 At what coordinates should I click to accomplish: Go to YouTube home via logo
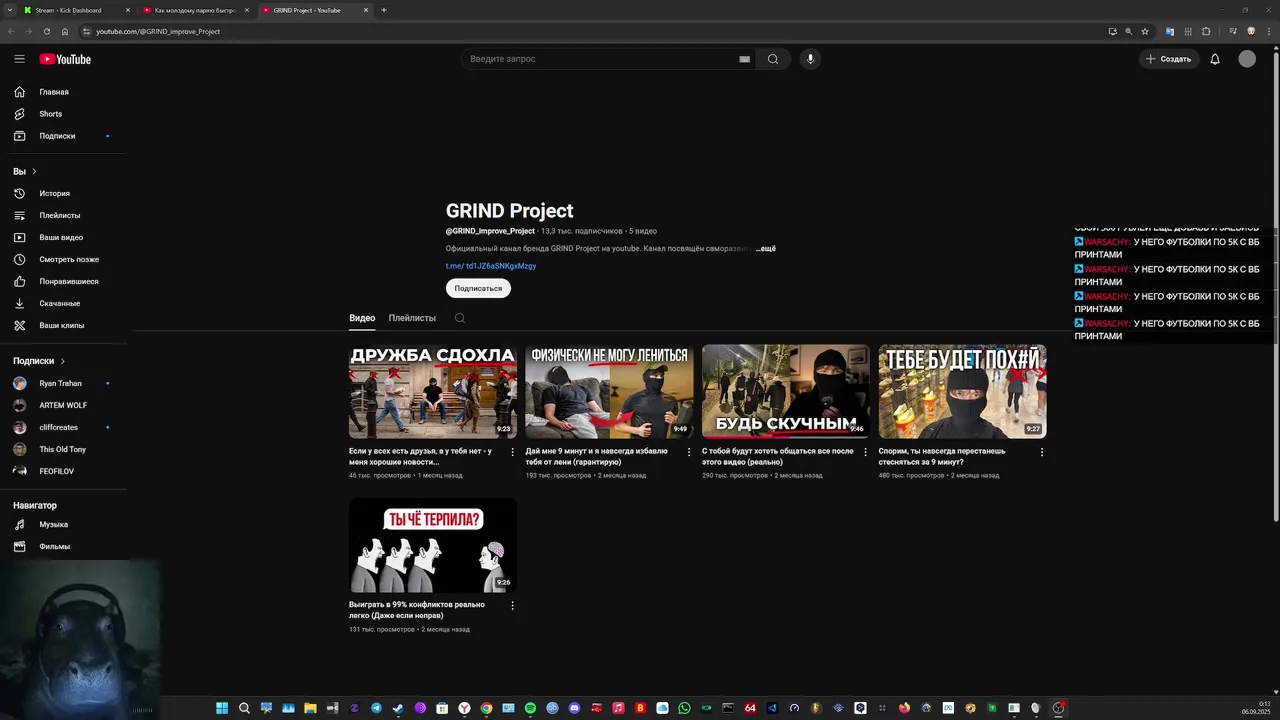pyautogui.click(x=65, y=59)
